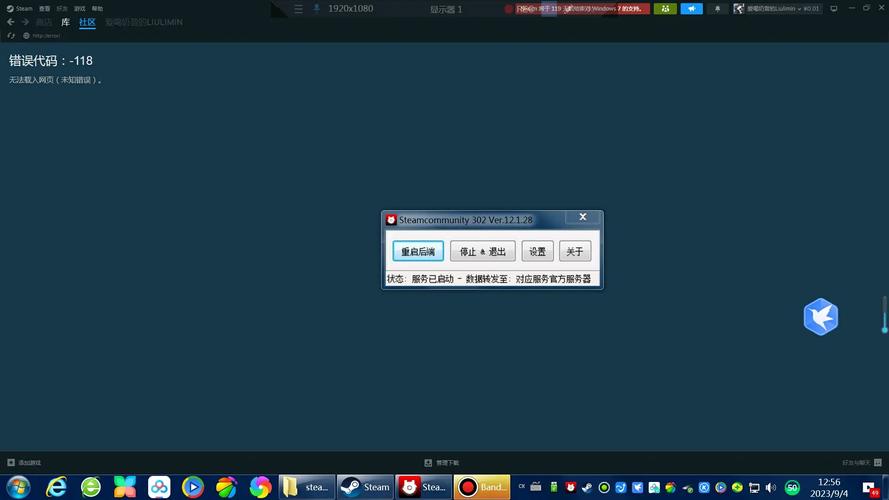This screenshot has height=500, width=889.
Task: Click the blue announcements megaphone button
Action: point(692,9)
